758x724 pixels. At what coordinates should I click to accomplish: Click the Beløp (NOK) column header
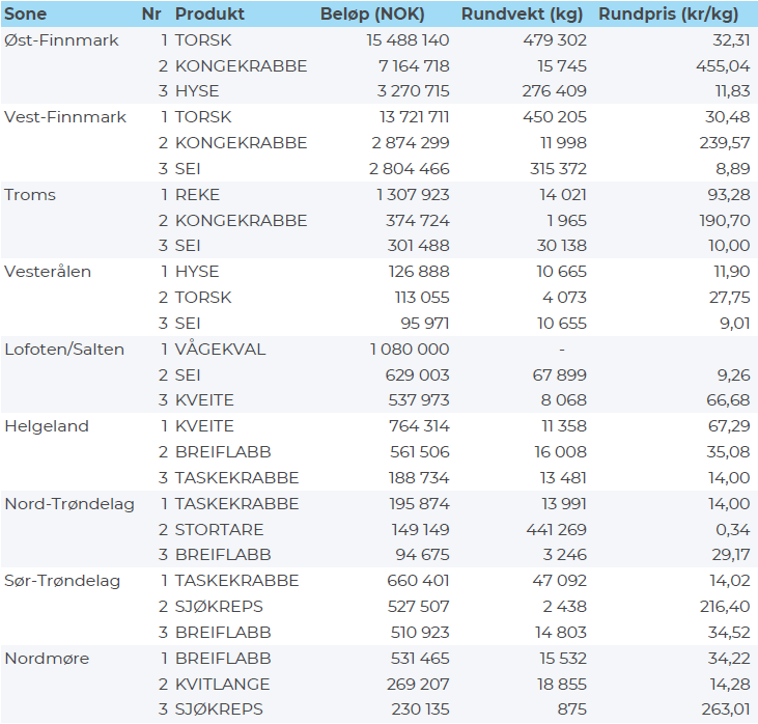pyautogui.click(x=372, y=15)
